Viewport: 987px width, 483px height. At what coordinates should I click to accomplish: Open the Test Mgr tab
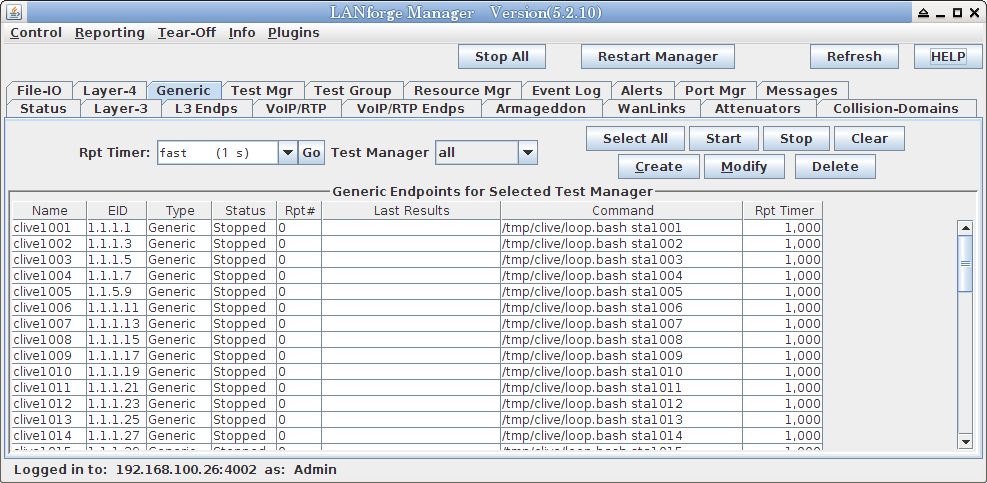point(262,91)
